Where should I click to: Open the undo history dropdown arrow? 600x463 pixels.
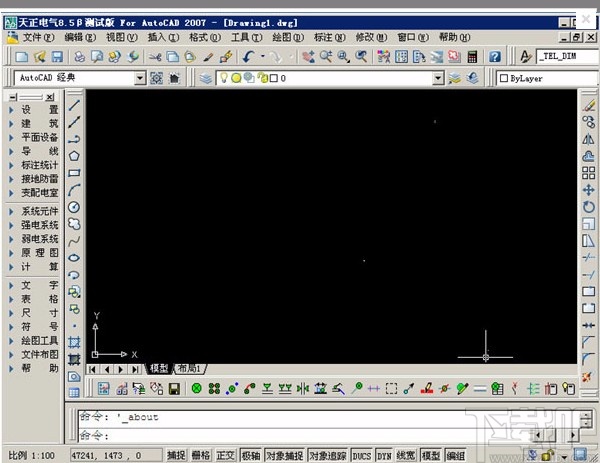(263, 57)
